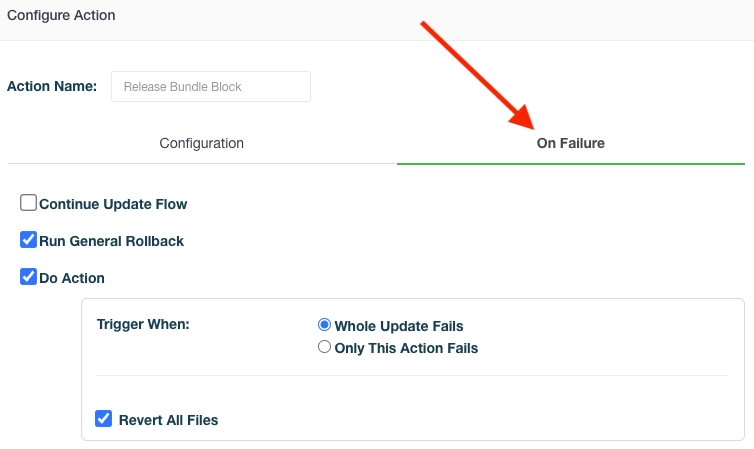Click the "Do Action" label text
The height and width of the screenshot is (449, 754).
point(72,278)
